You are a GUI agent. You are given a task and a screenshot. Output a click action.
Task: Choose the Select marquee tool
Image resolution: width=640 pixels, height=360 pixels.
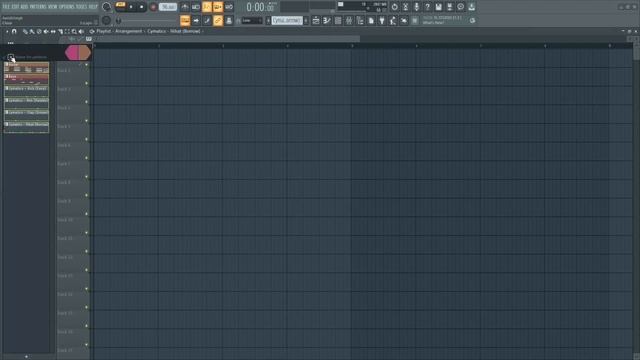point(67,31)
